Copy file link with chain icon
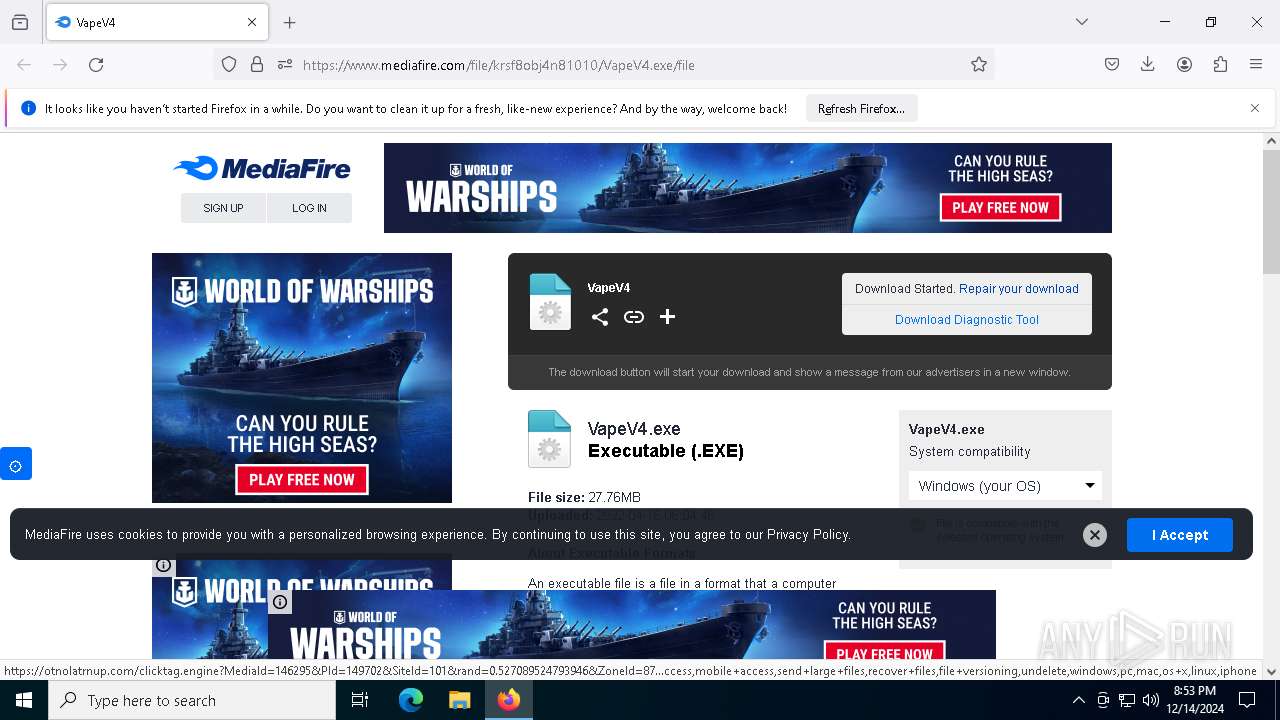Viewport: 1280px width, 720px height. click(634, 317)
